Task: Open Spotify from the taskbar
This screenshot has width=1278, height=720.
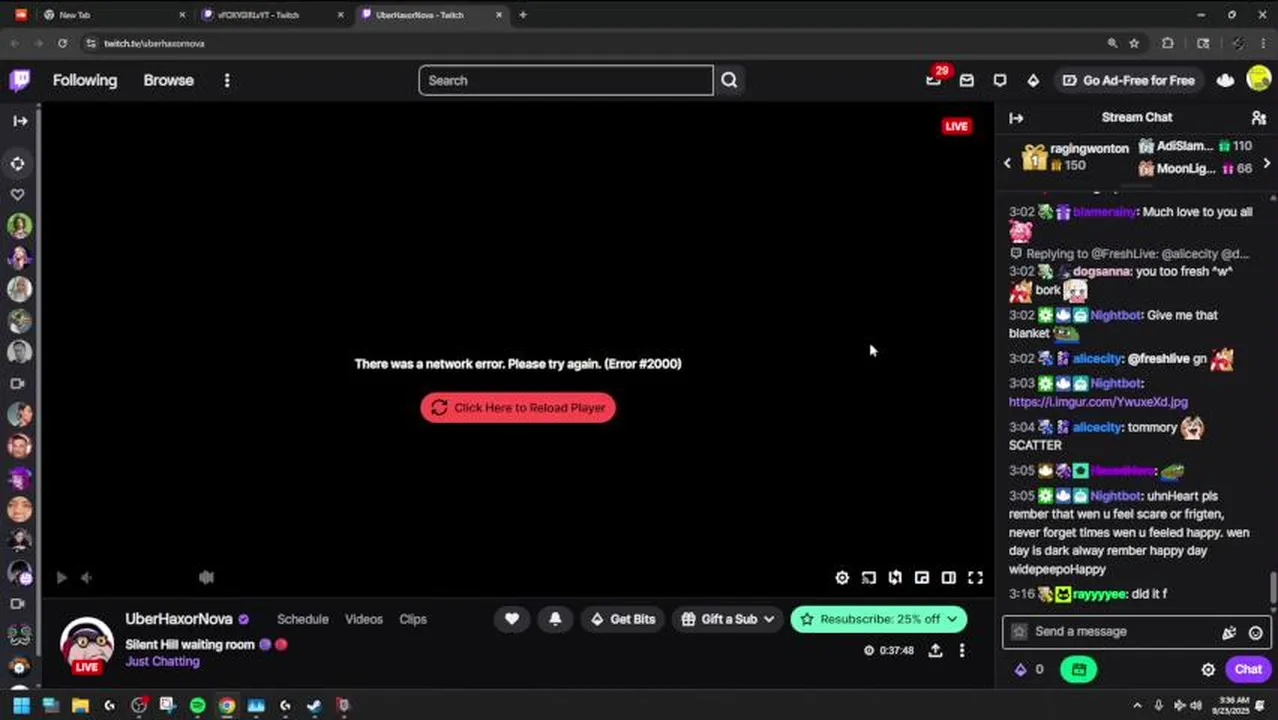Action: coord(197,705)
